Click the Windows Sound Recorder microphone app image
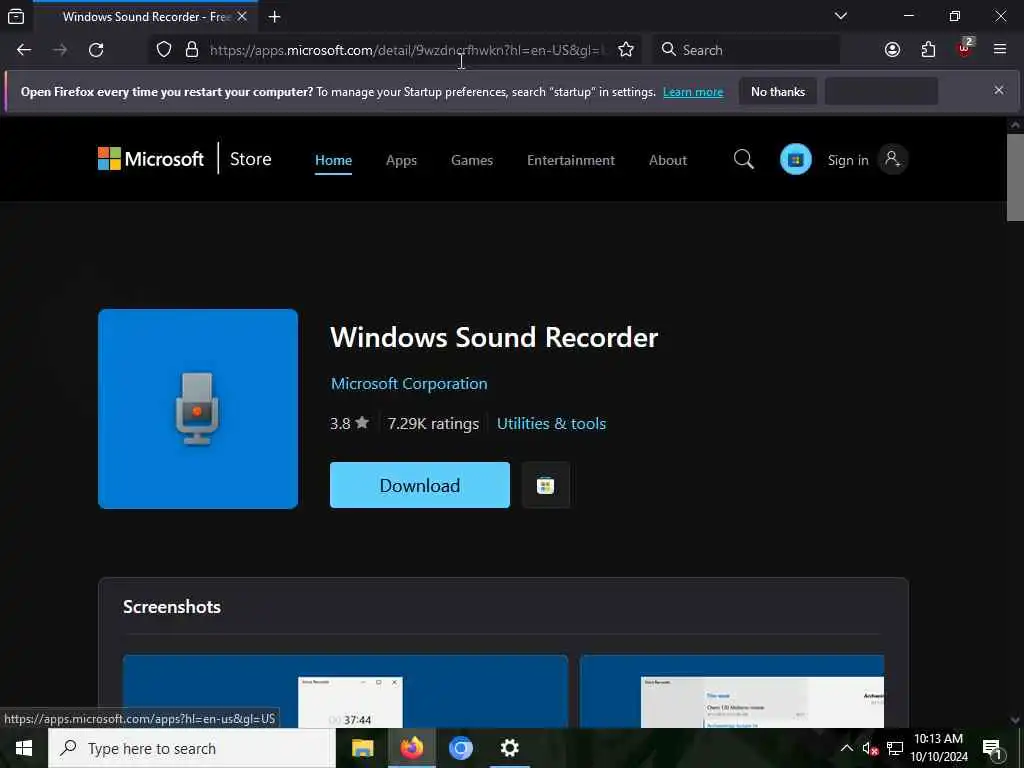 198,409
